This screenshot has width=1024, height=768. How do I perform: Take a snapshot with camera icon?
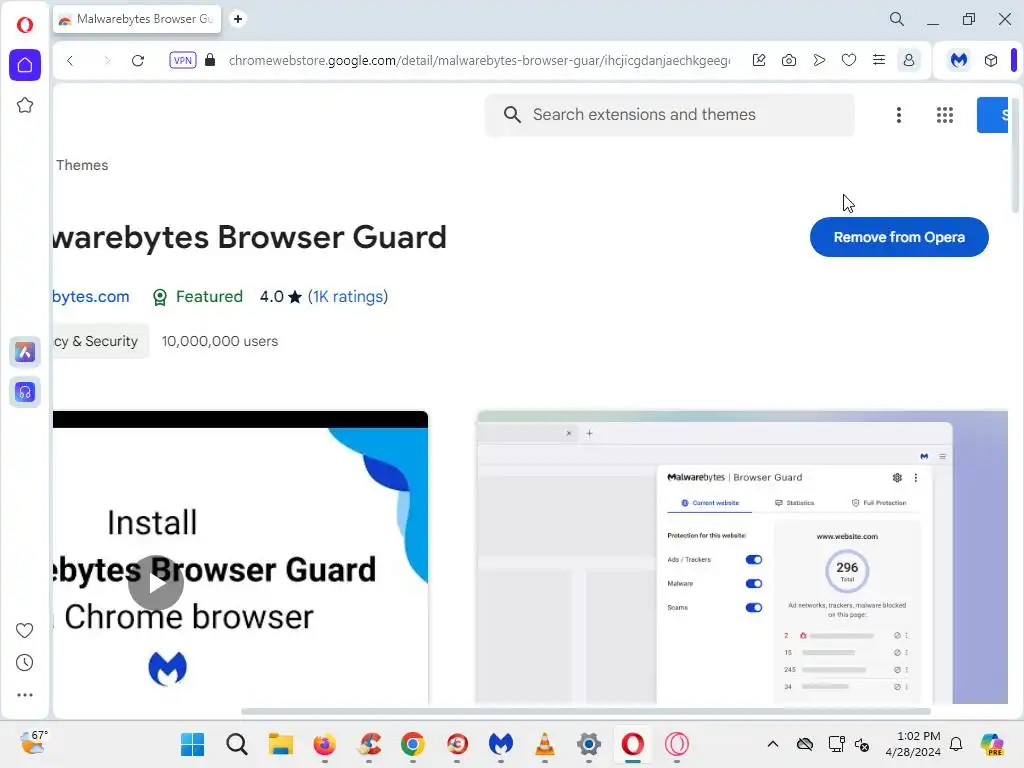(x=789, y=60)
